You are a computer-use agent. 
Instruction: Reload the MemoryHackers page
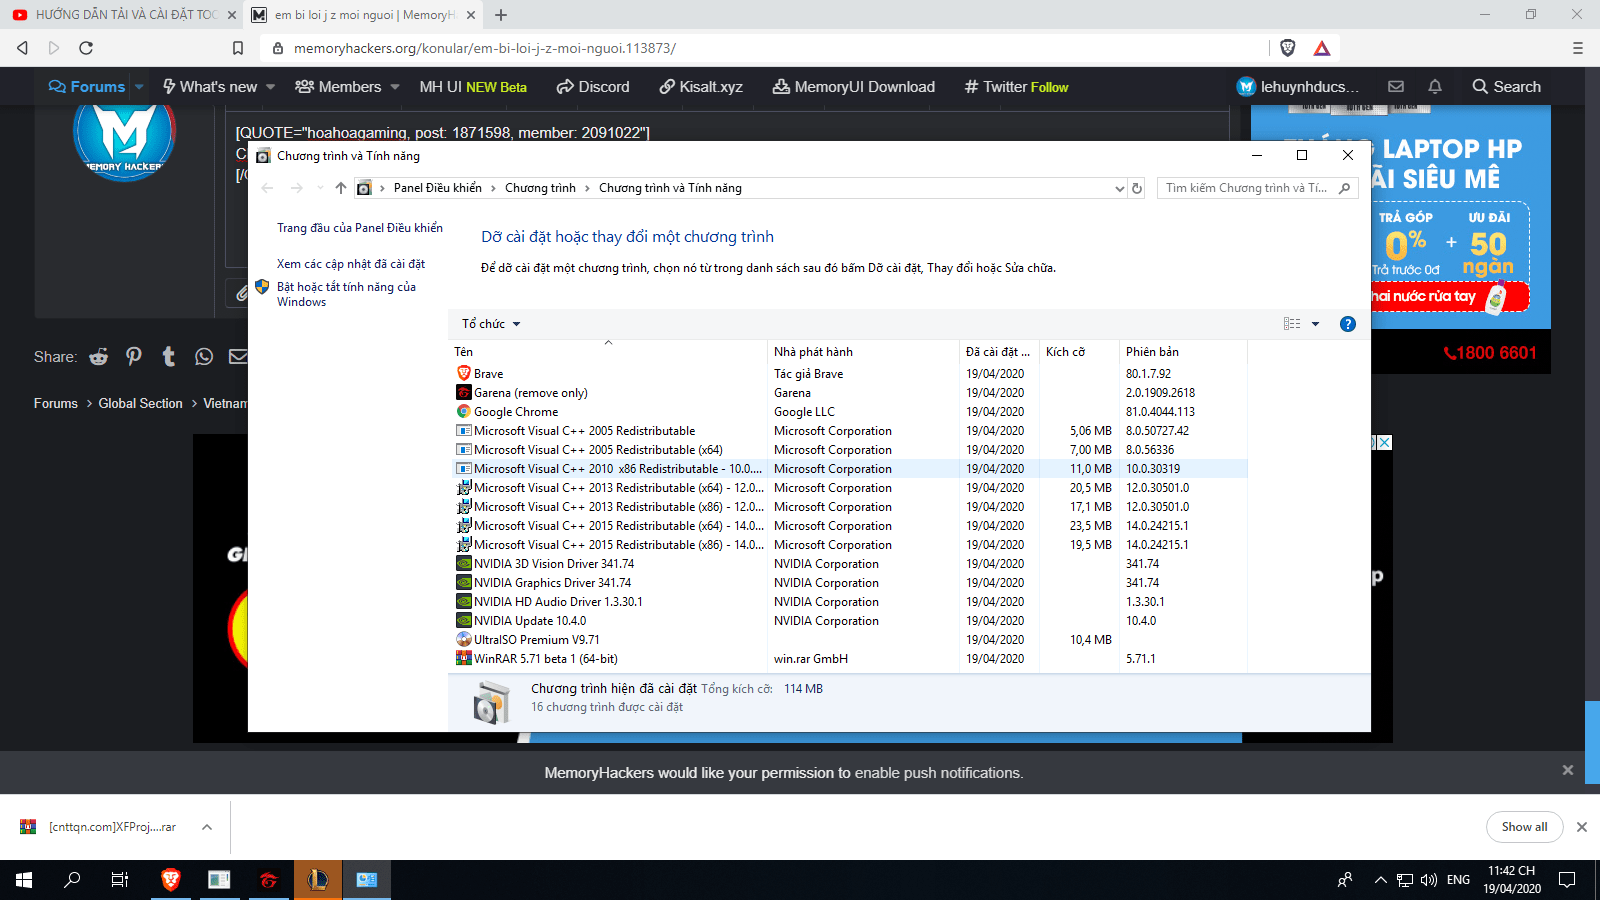pos(86,48)
